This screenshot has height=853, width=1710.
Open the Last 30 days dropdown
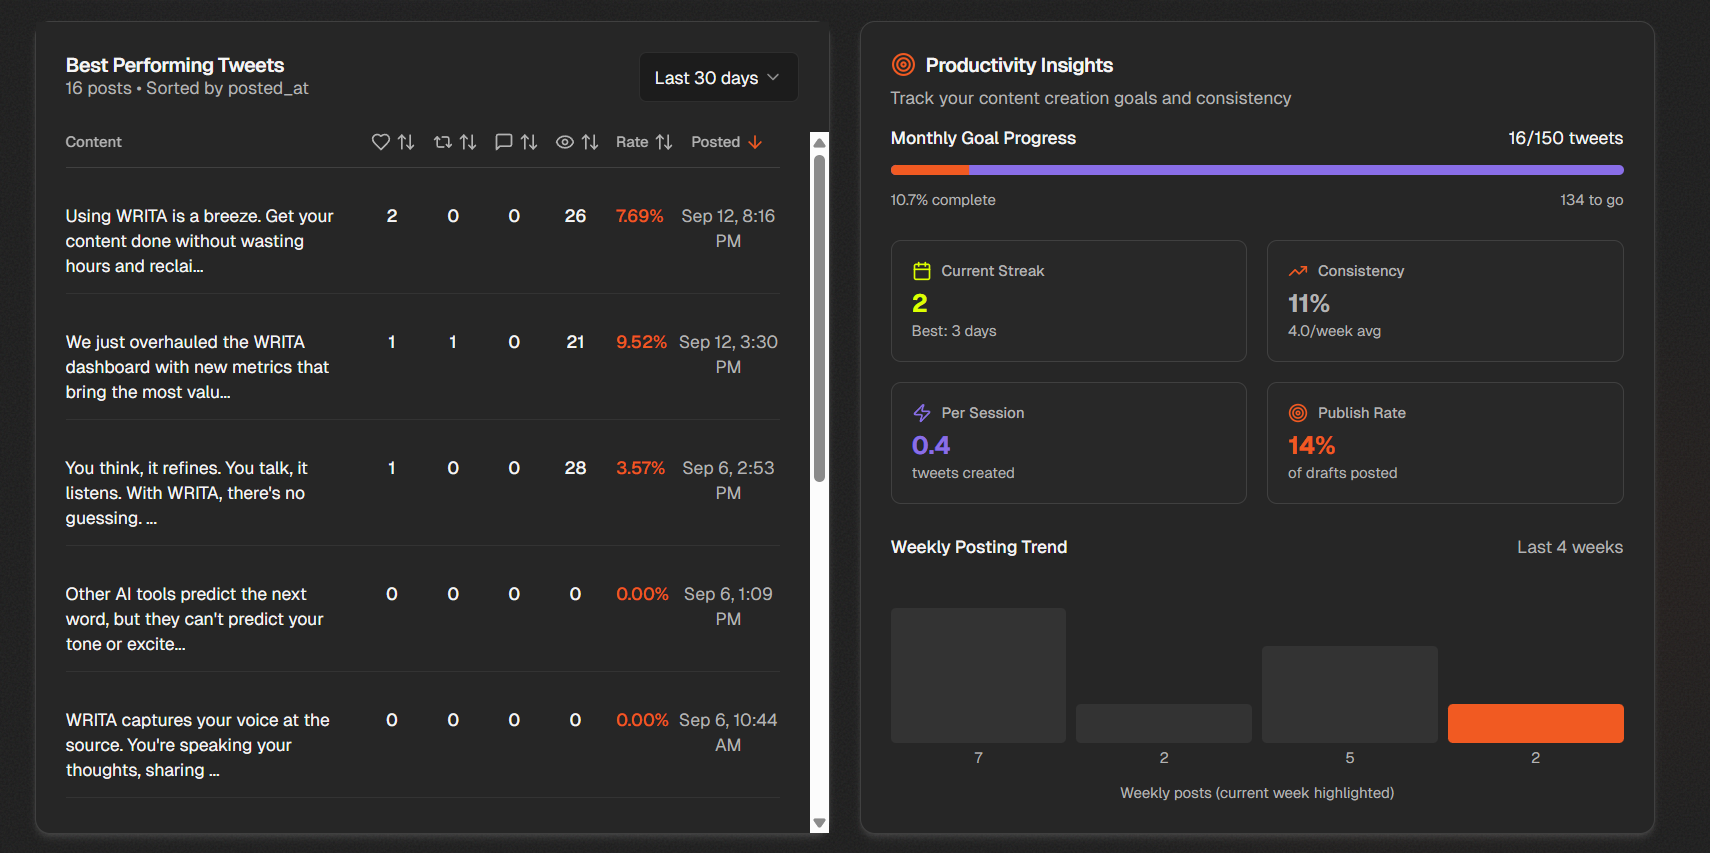[718, 78]
